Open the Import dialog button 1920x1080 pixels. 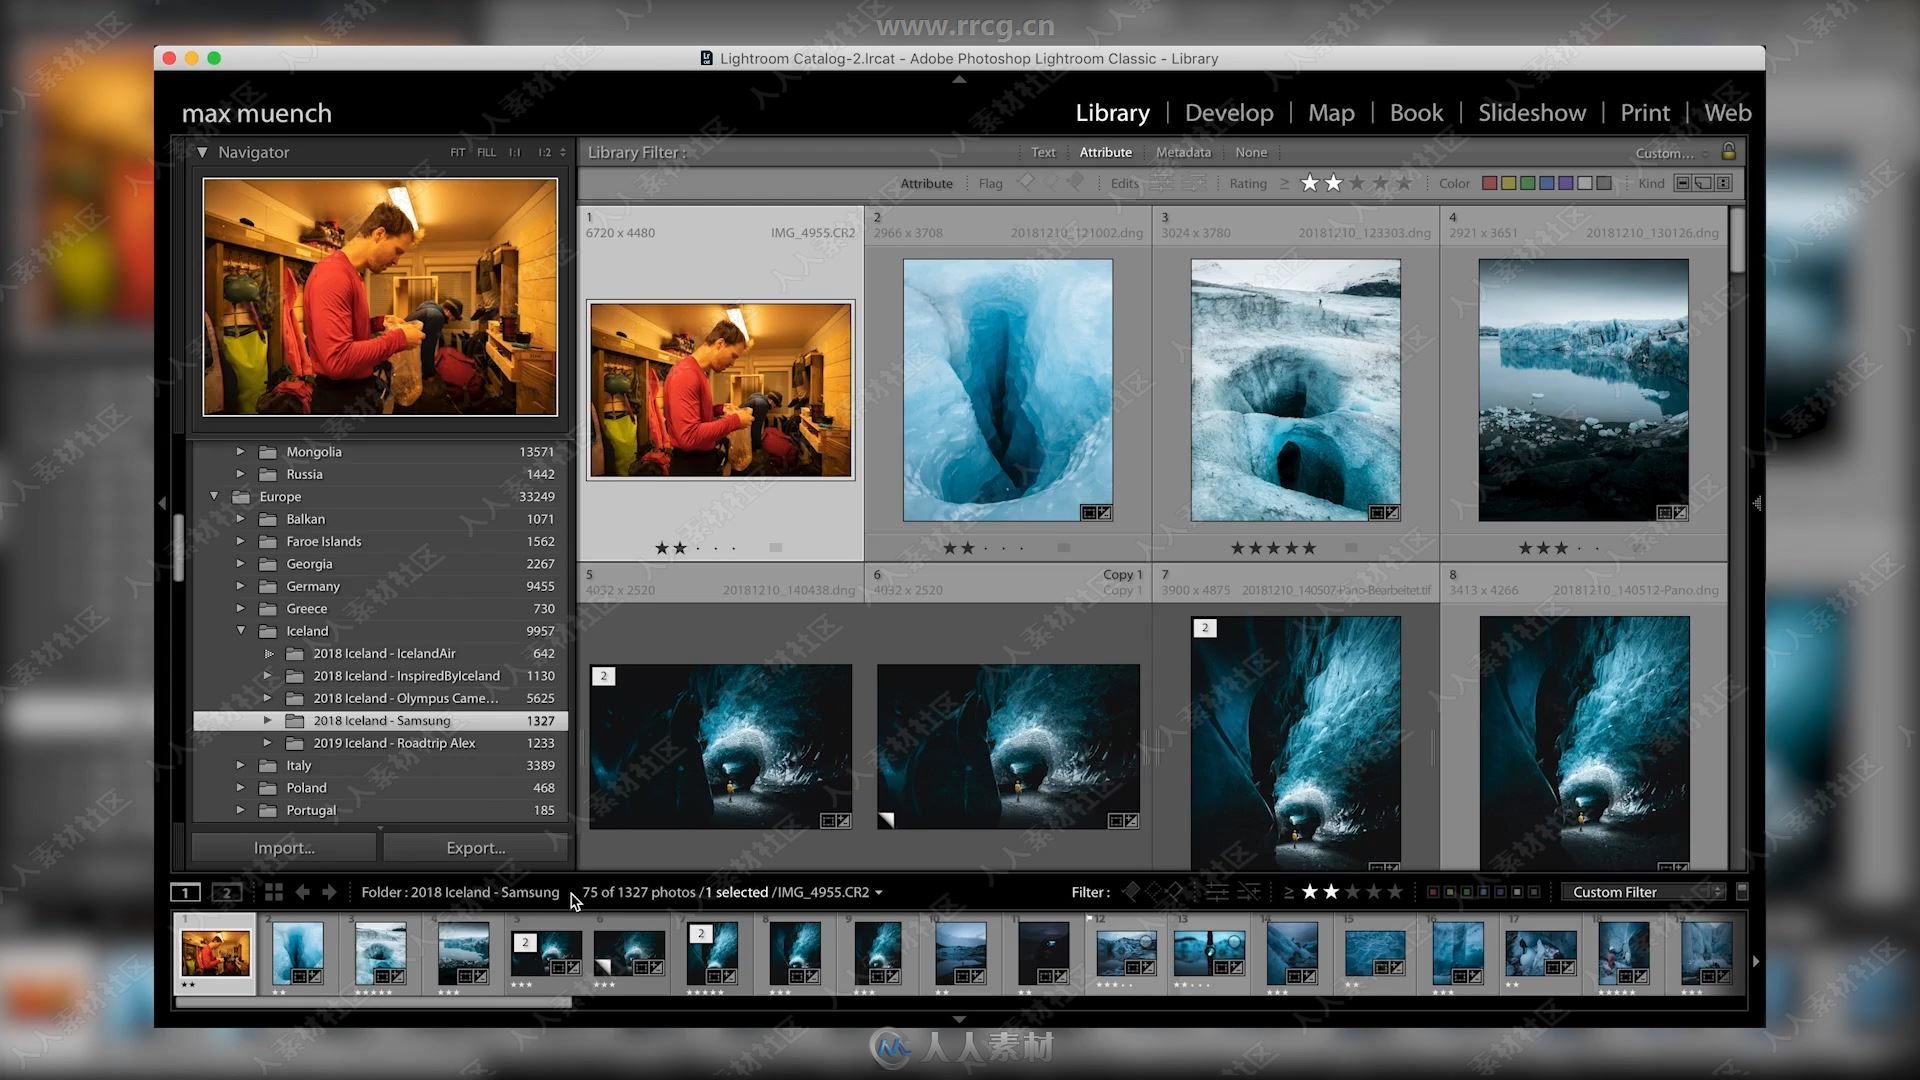[284, 848]
